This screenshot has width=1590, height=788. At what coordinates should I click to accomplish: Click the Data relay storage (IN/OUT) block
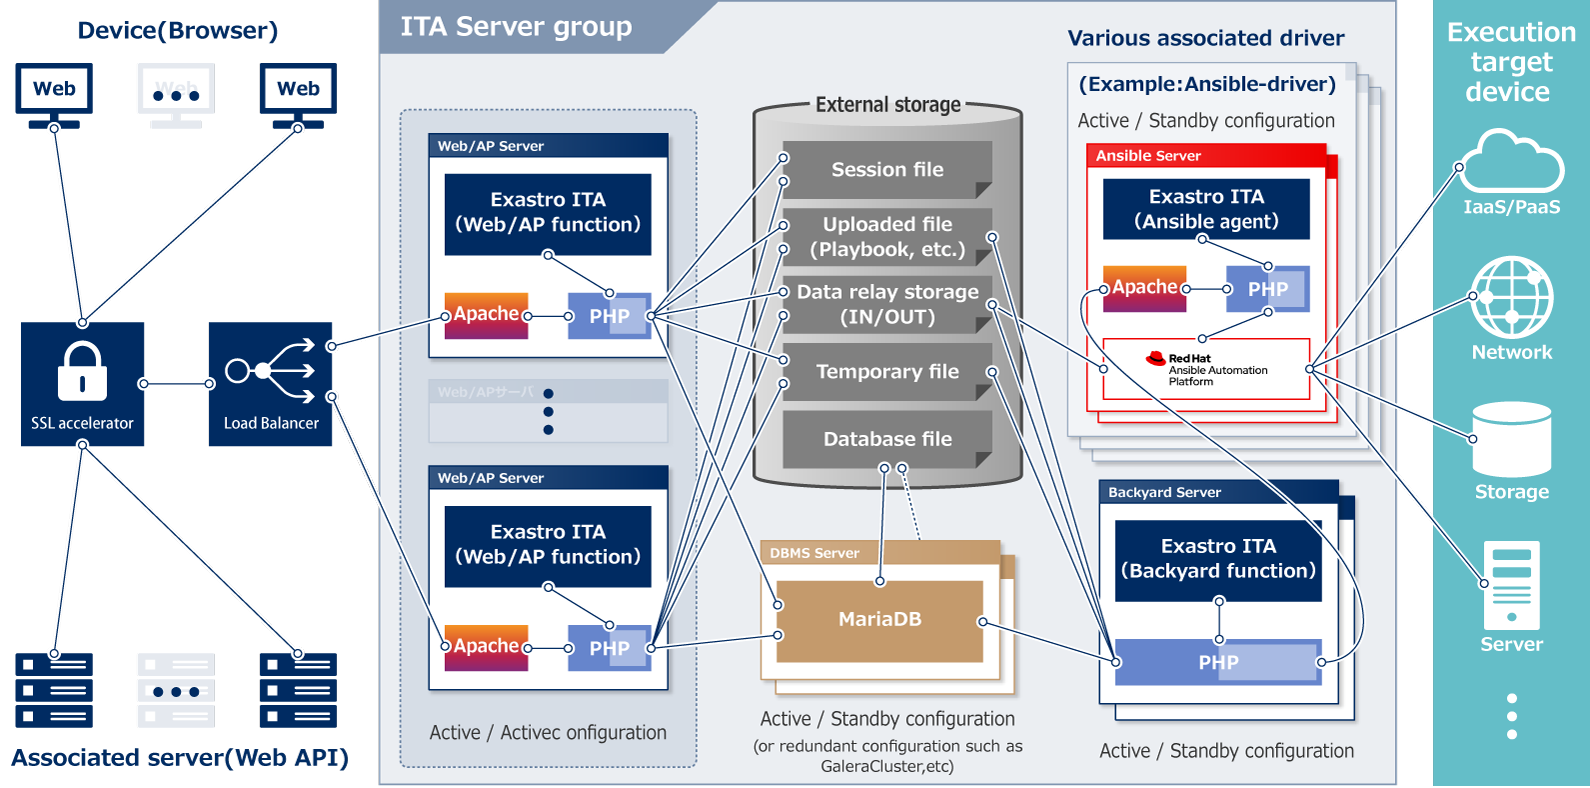[x=887, y=305]
